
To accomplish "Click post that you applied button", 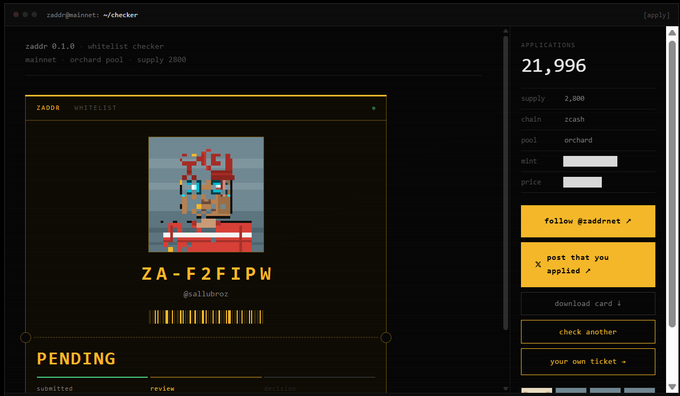I will (588, 265).
